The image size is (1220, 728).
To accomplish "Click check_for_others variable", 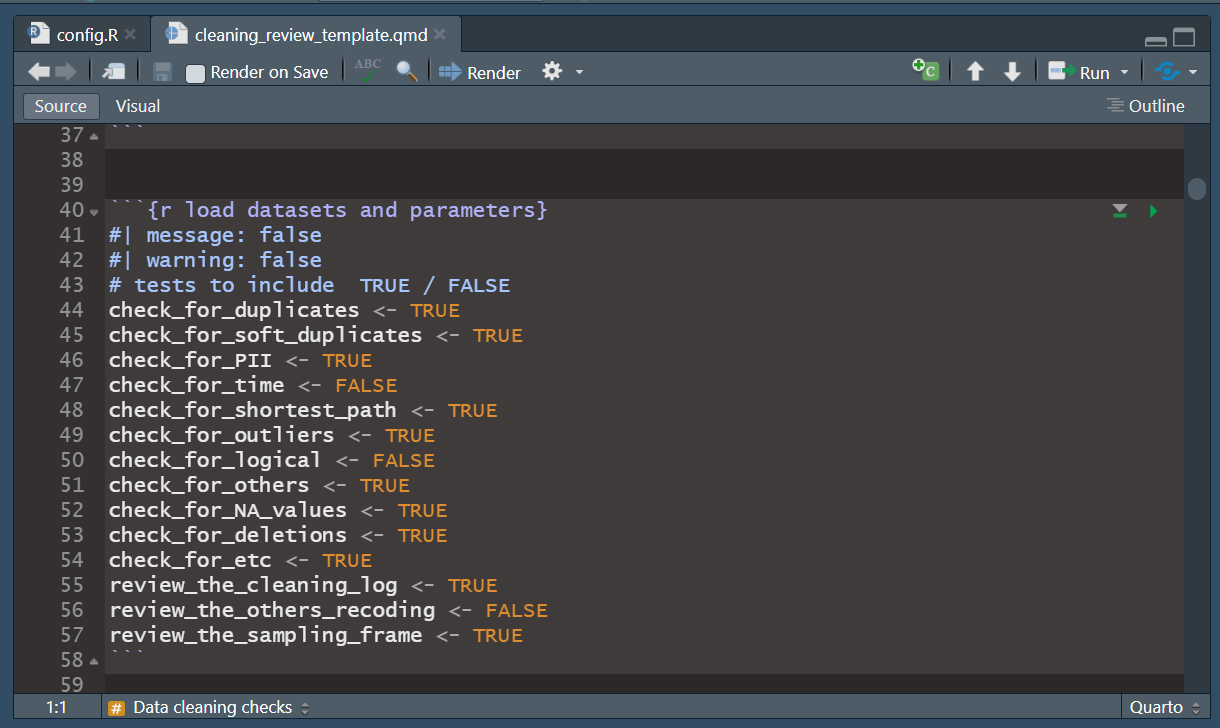I will click(x=209, y=485).
